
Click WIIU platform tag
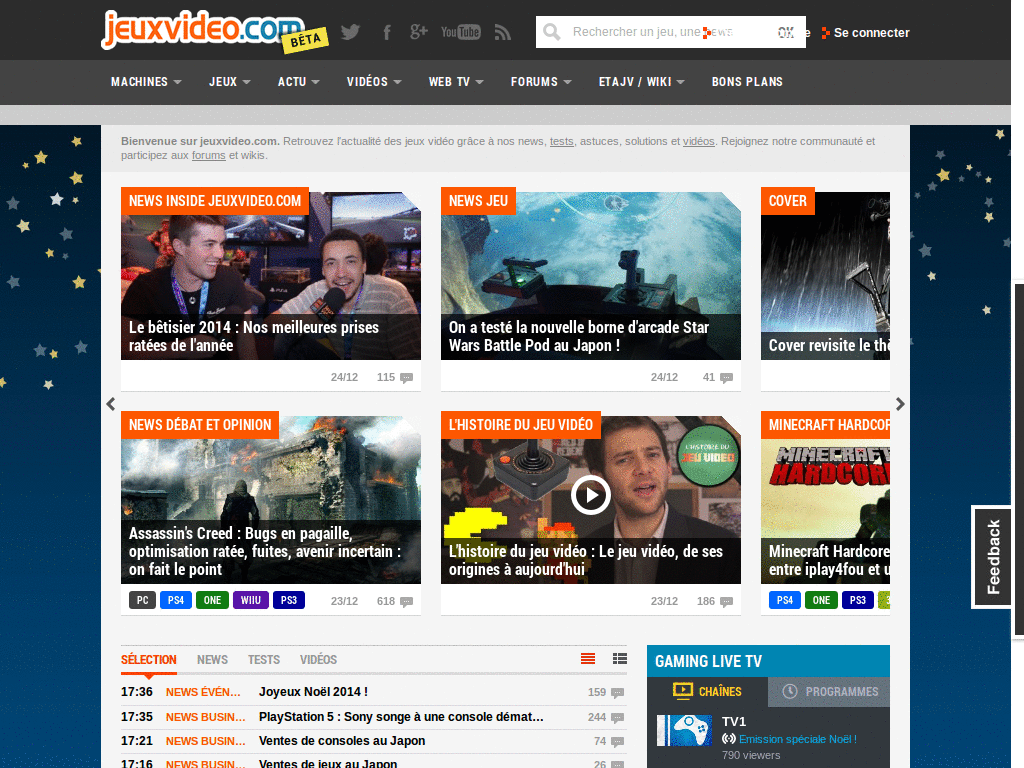click(251, 600)
